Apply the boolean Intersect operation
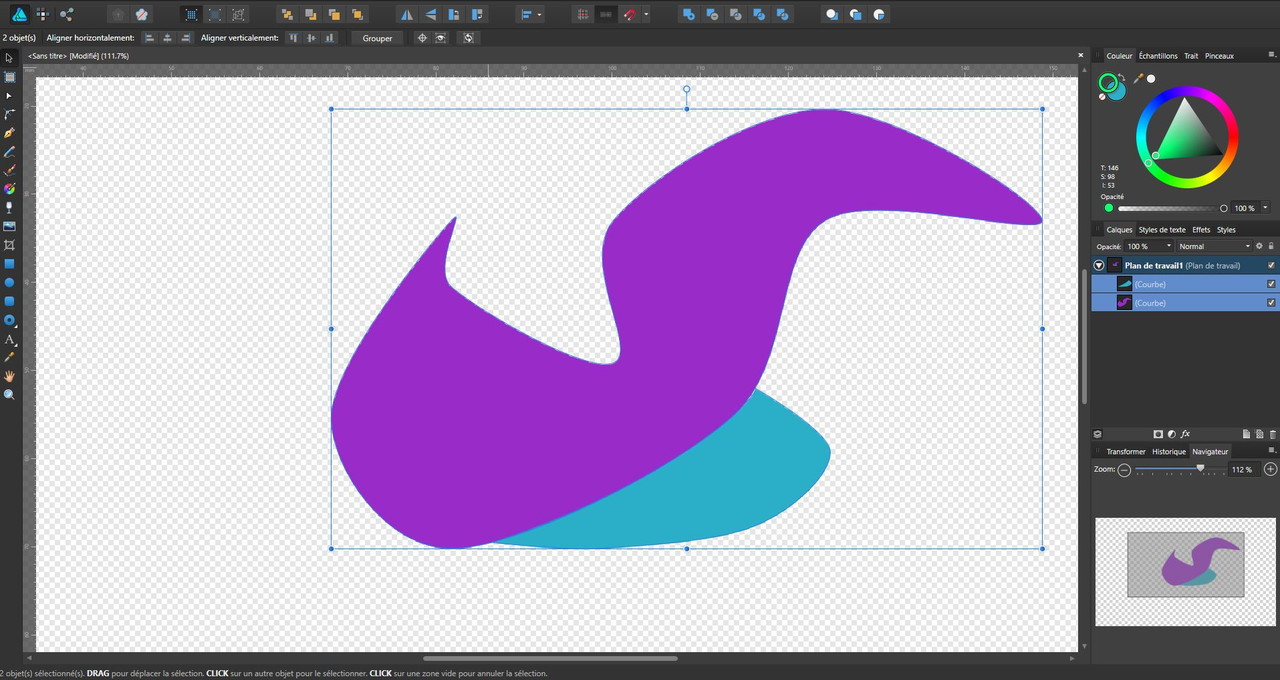This screenshot has height=680, width=1280. point(735,15)
